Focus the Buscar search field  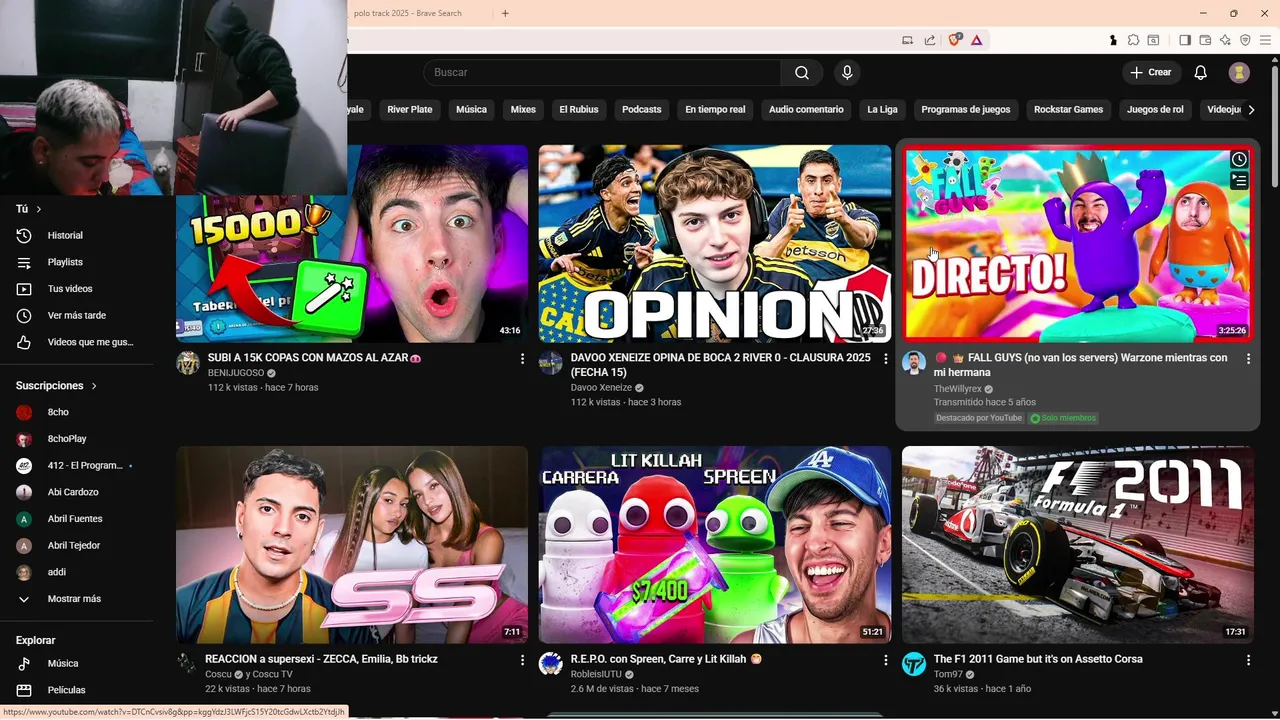point(601,72)
